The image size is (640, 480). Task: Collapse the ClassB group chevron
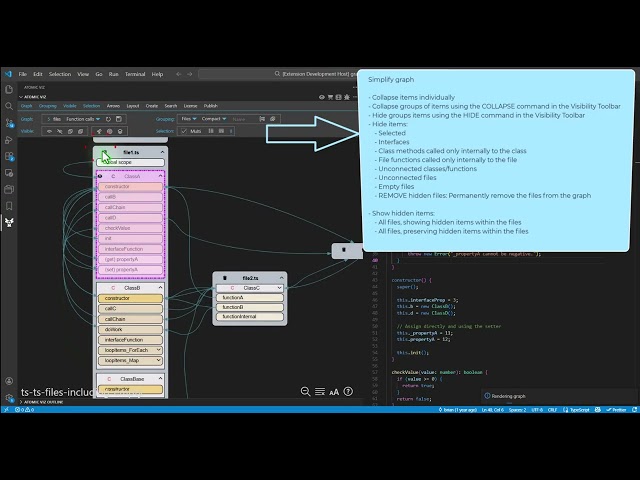pos(160,287)
